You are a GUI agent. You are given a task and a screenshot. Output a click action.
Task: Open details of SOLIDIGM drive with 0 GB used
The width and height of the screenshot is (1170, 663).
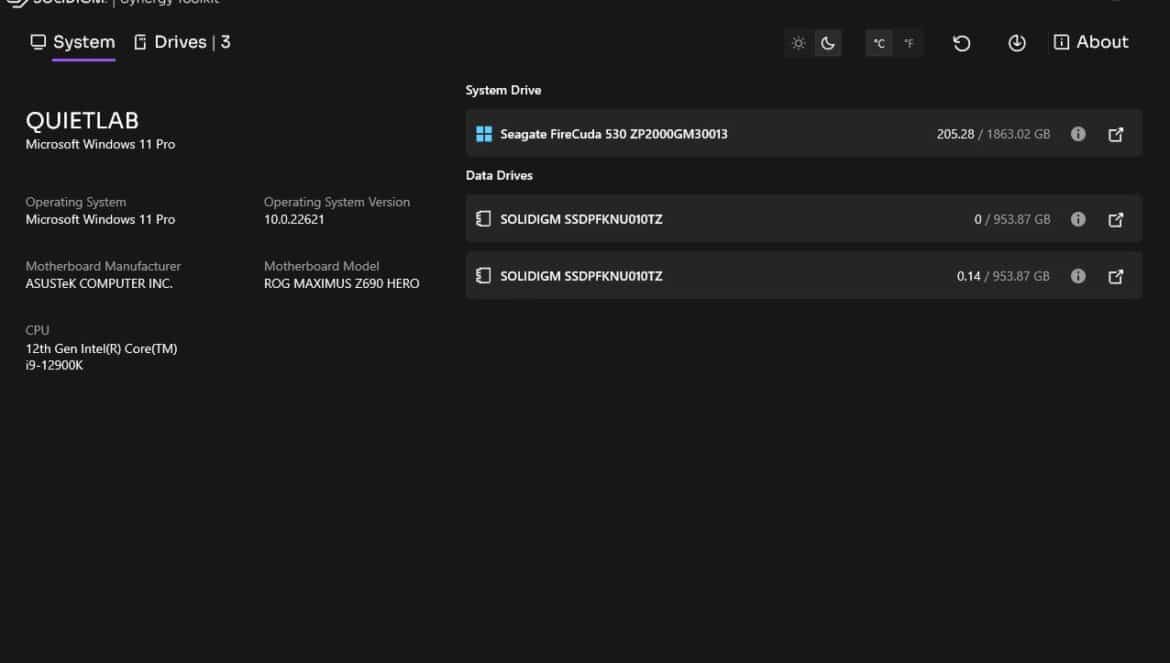point(1116,219)
